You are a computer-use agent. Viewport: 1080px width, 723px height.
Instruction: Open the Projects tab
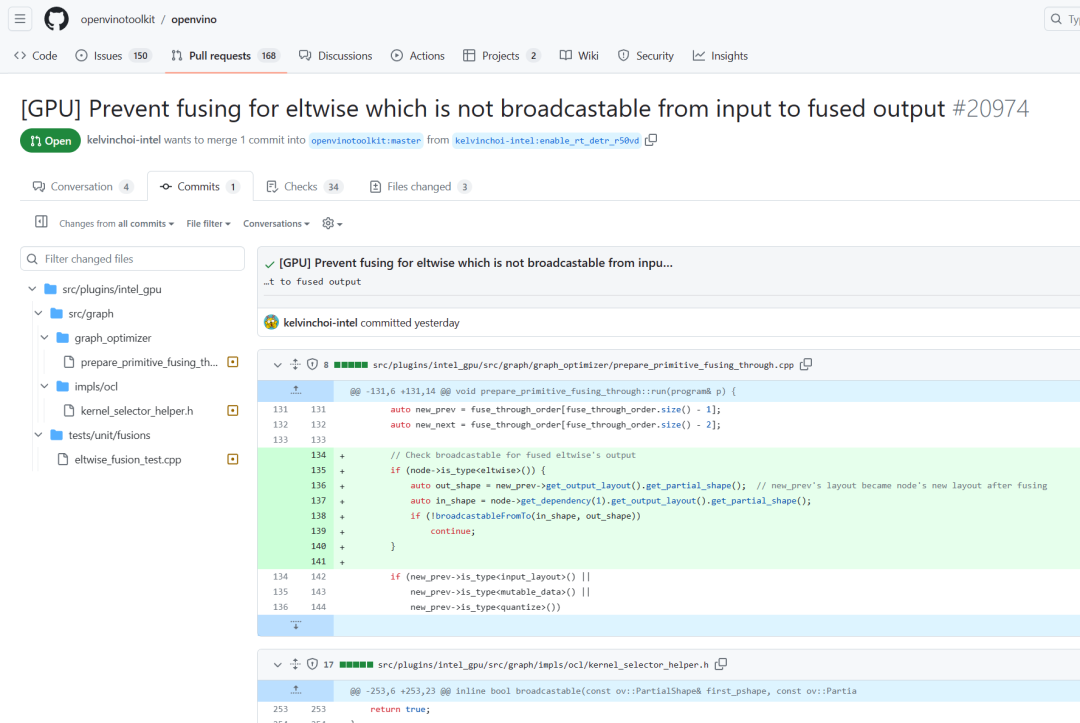(x=501, y=56)
